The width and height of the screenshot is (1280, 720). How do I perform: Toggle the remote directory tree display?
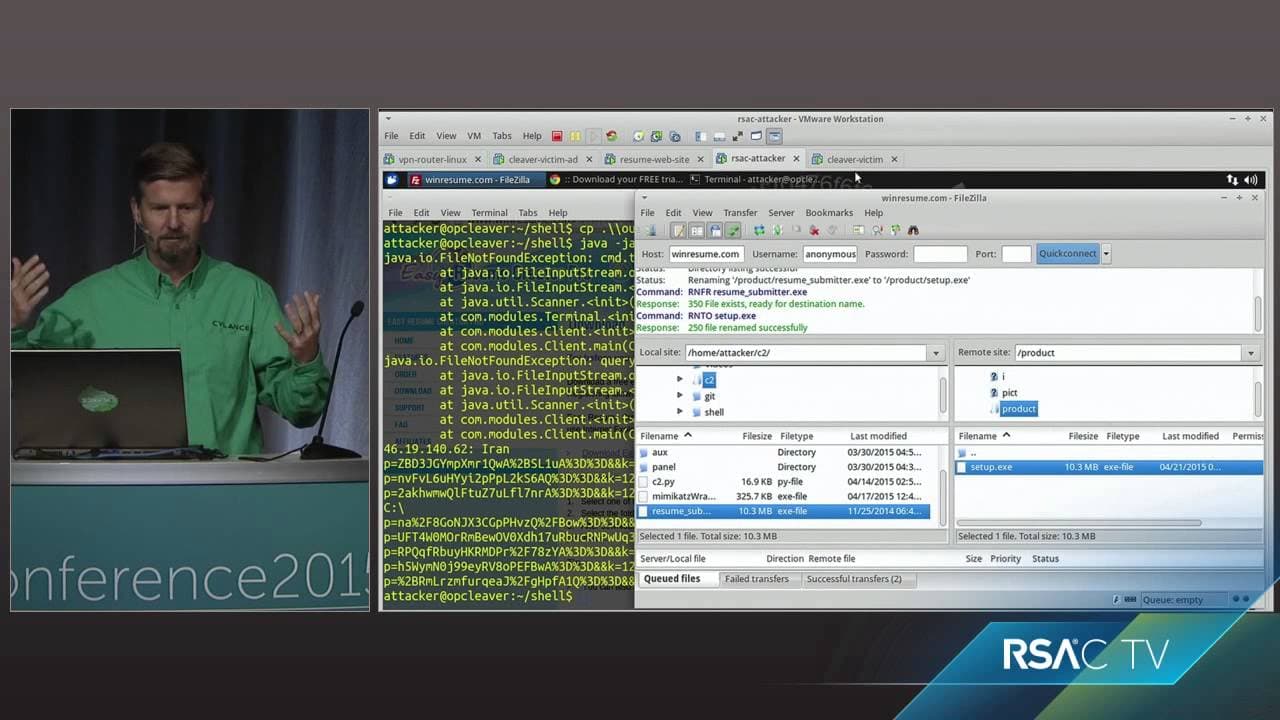click(x=715, y=231)
